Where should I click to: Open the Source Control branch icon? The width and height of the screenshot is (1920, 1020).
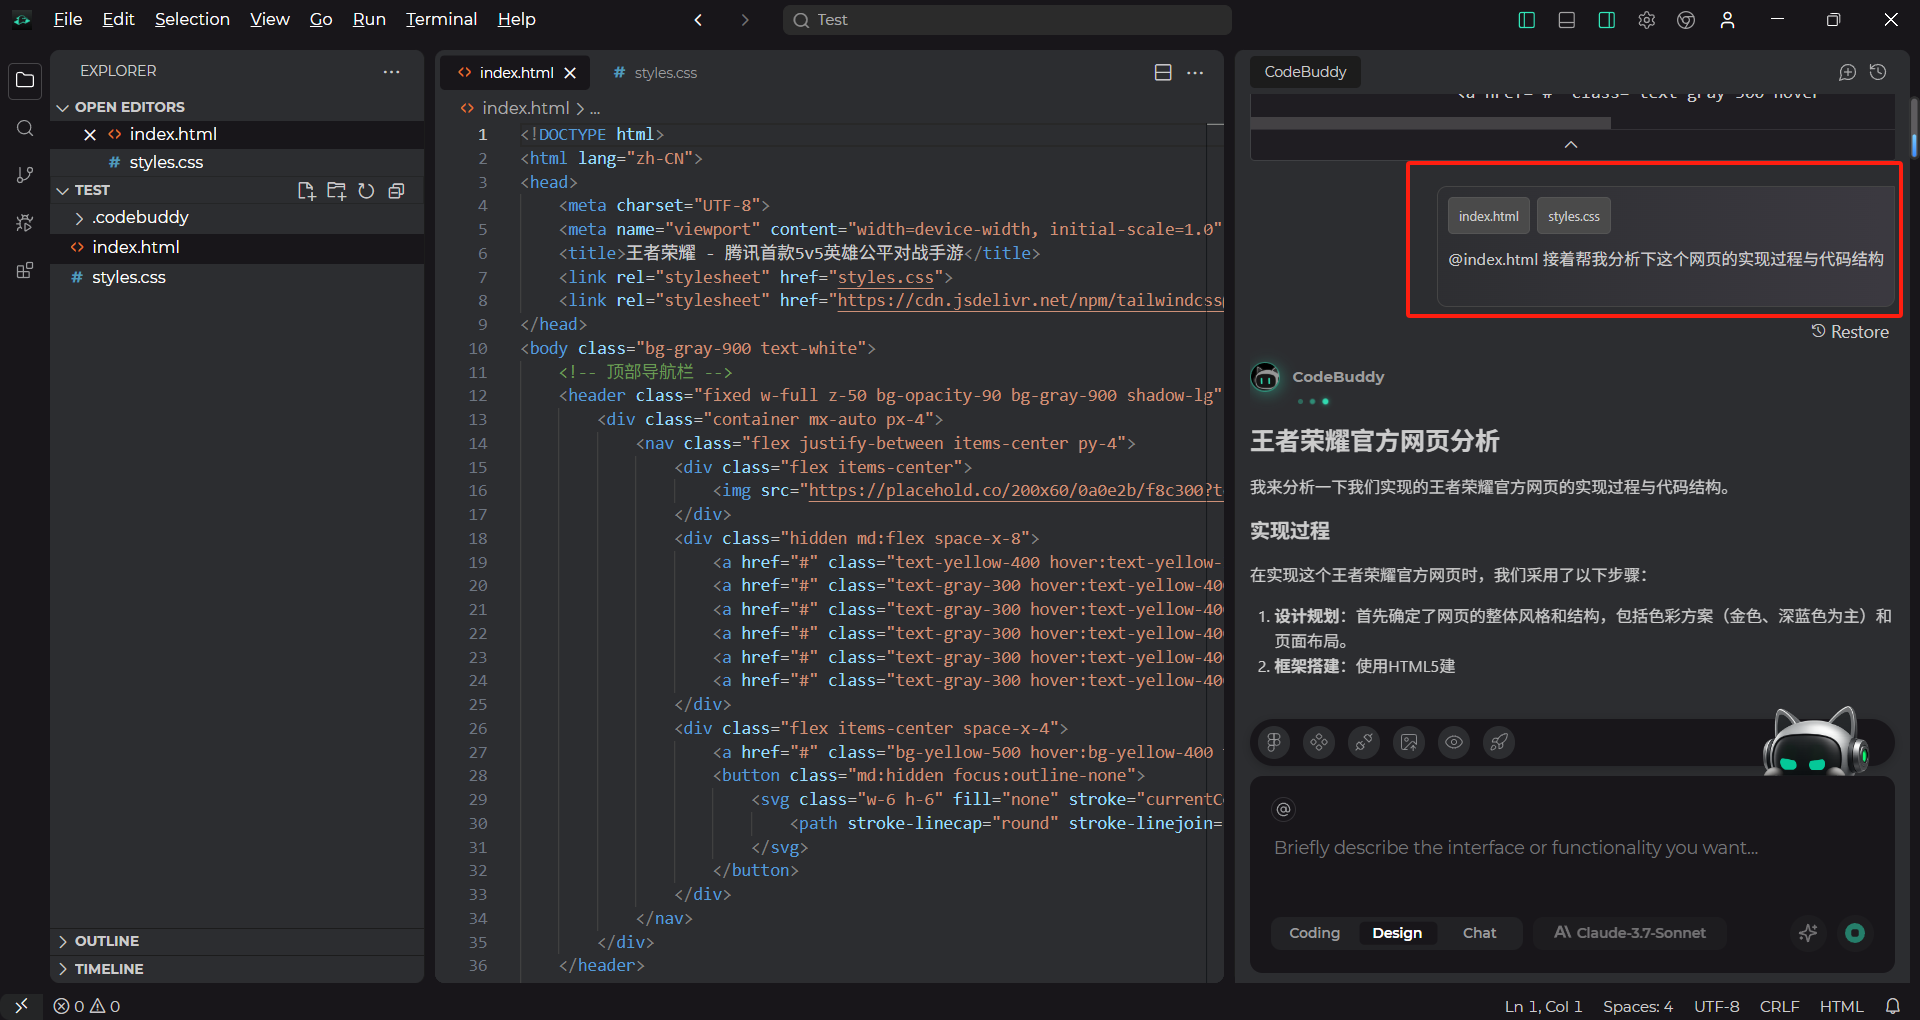click(25, 175)
